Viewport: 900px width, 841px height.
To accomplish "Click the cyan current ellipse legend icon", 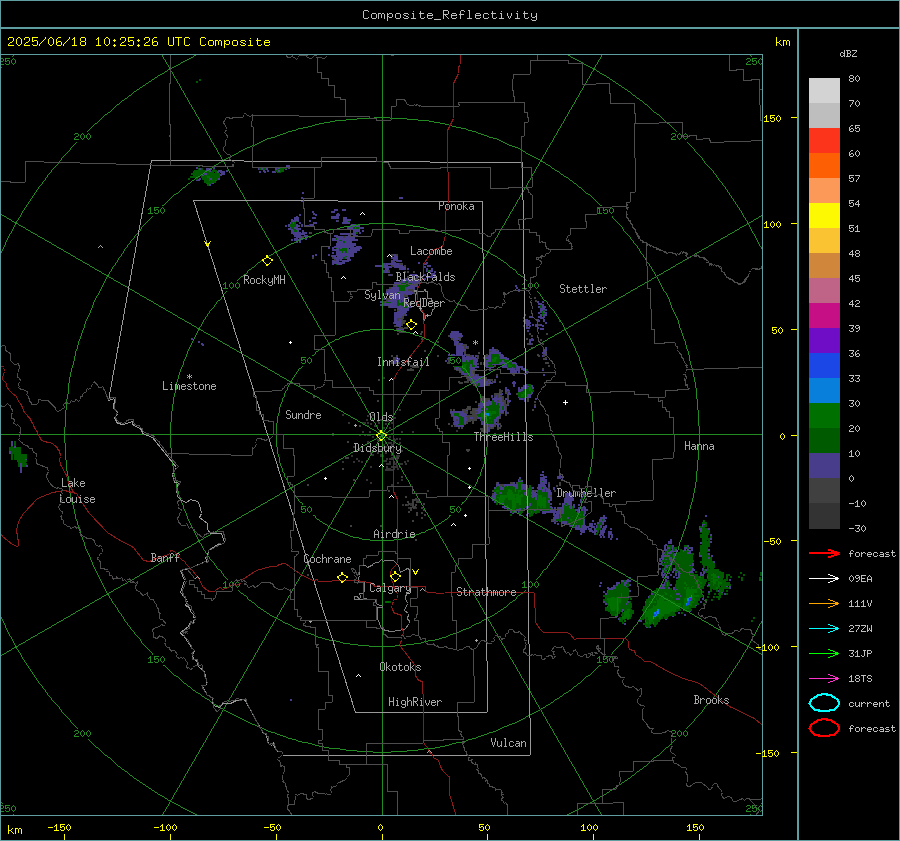I will pyautogui.click(x=824, y=703).
